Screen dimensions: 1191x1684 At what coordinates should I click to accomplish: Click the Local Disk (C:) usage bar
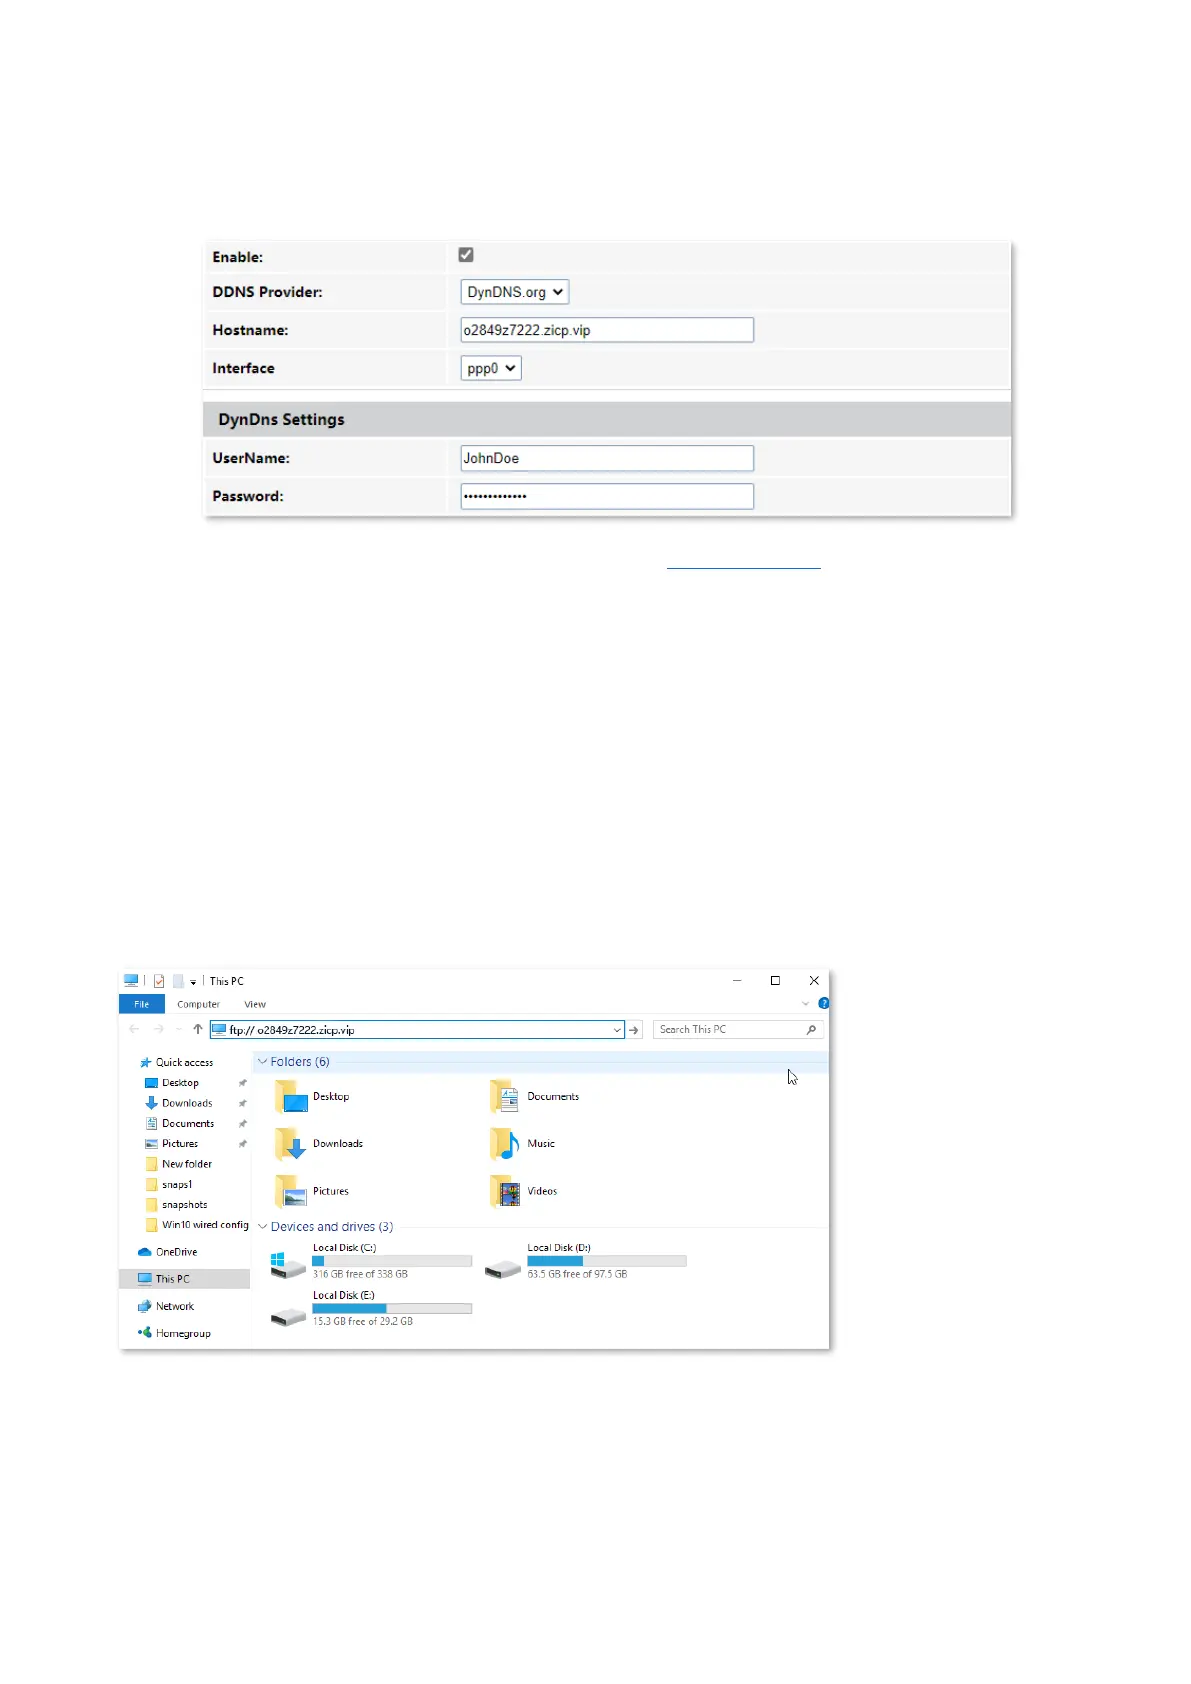pyautogui.click(x=392, y=1261)
